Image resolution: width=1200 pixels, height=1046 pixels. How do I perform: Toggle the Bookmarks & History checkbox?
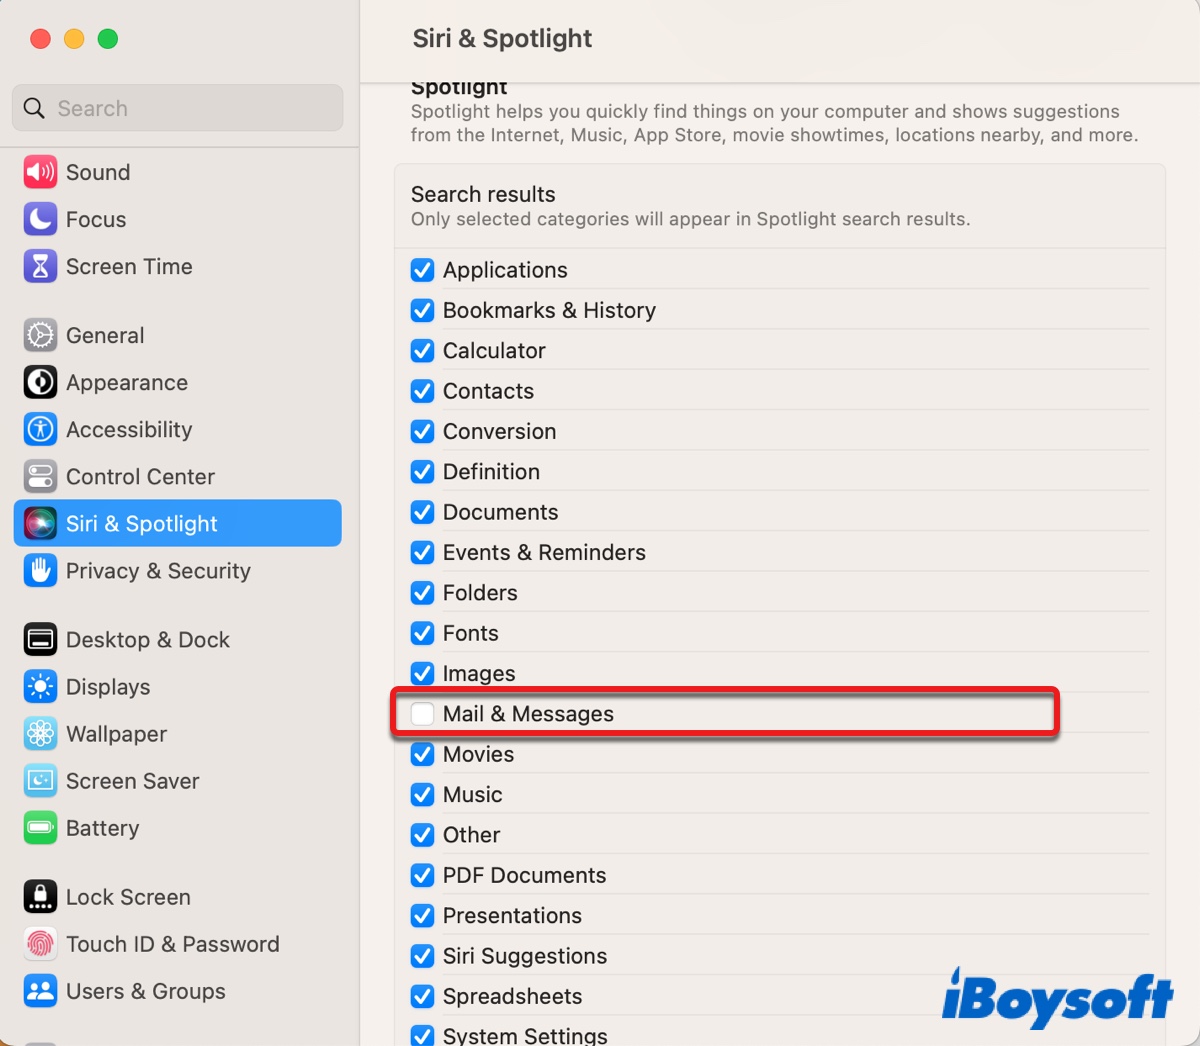pyautogui.click(x=423, y=310)
